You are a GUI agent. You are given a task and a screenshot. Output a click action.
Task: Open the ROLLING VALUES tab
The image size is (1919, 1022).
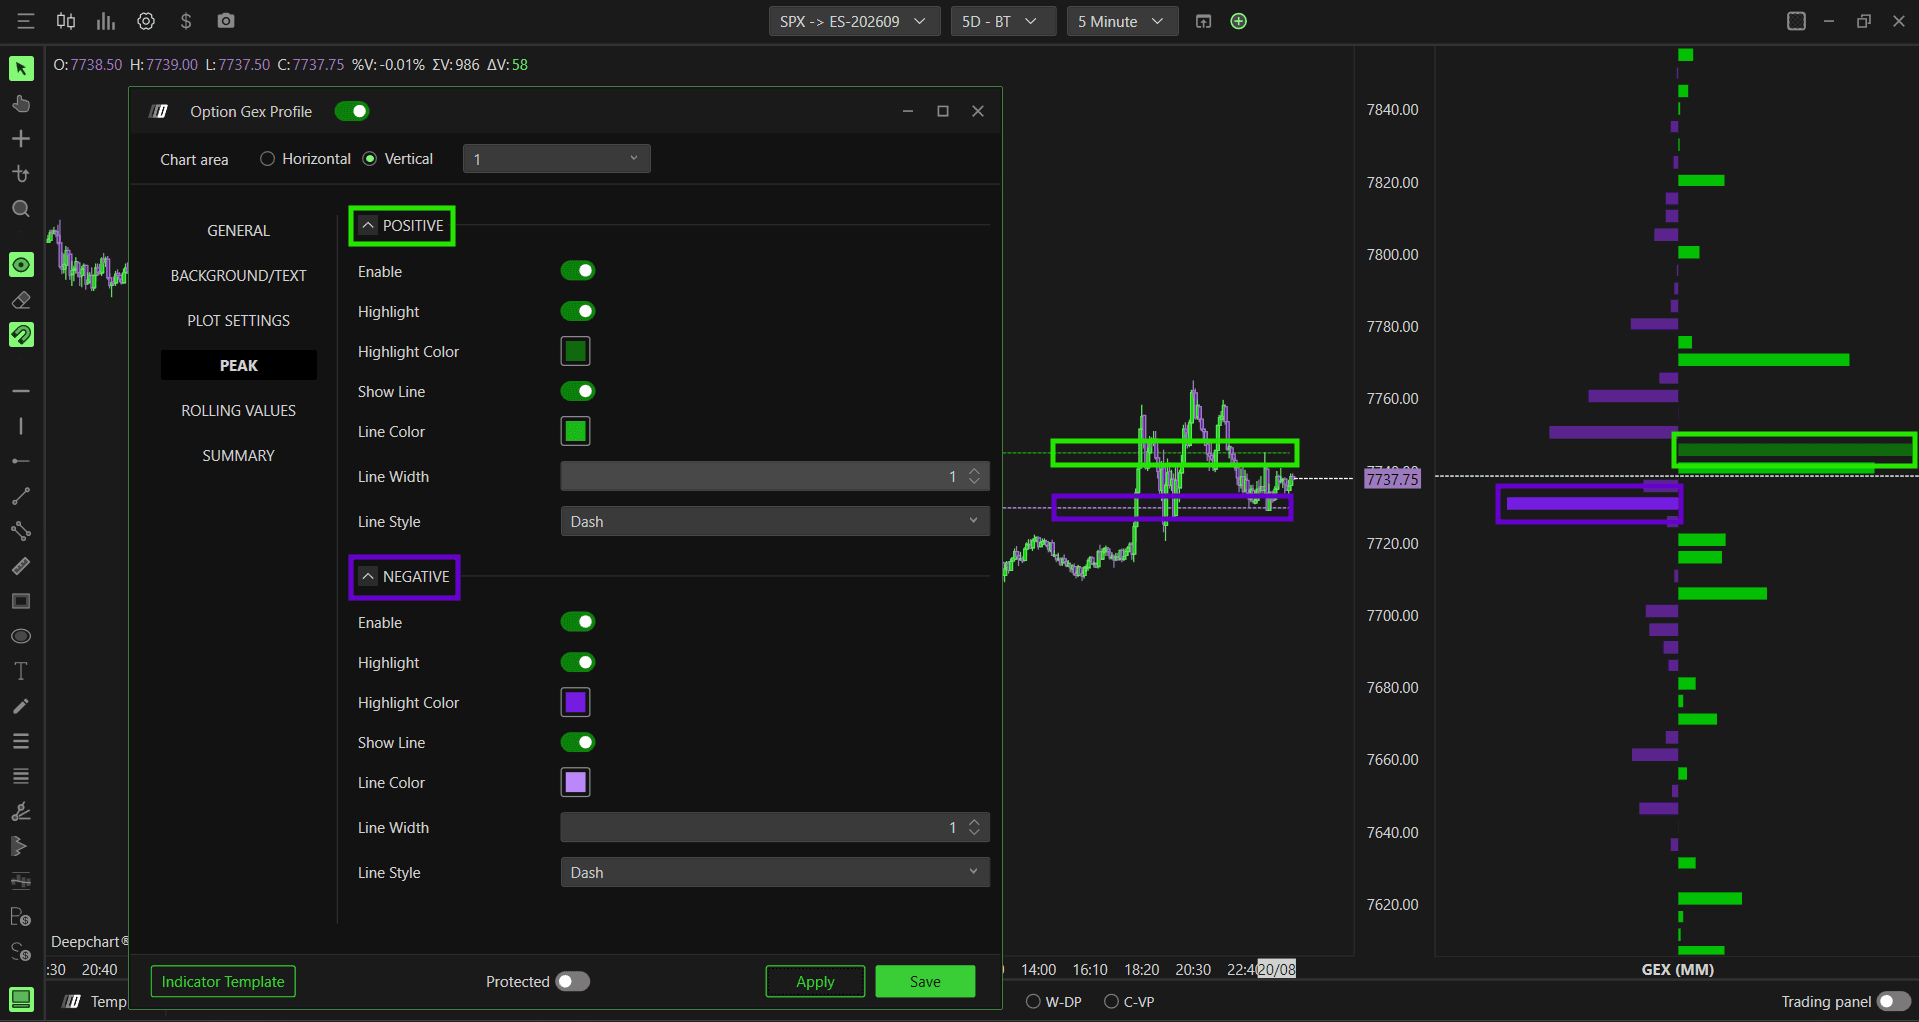(239, 410)
